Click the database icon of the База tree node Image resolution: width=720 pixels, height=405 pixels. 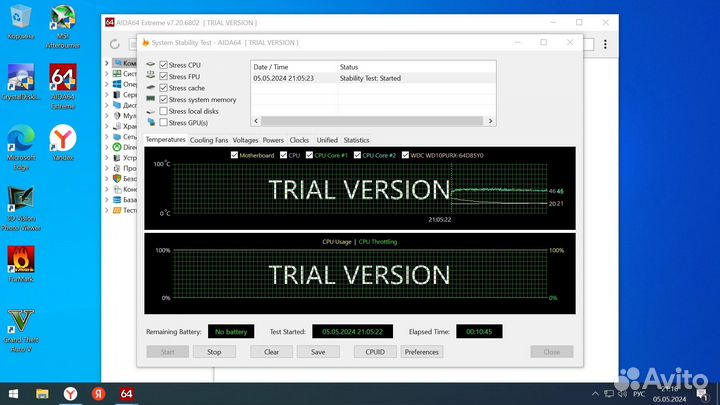point(117,199)
